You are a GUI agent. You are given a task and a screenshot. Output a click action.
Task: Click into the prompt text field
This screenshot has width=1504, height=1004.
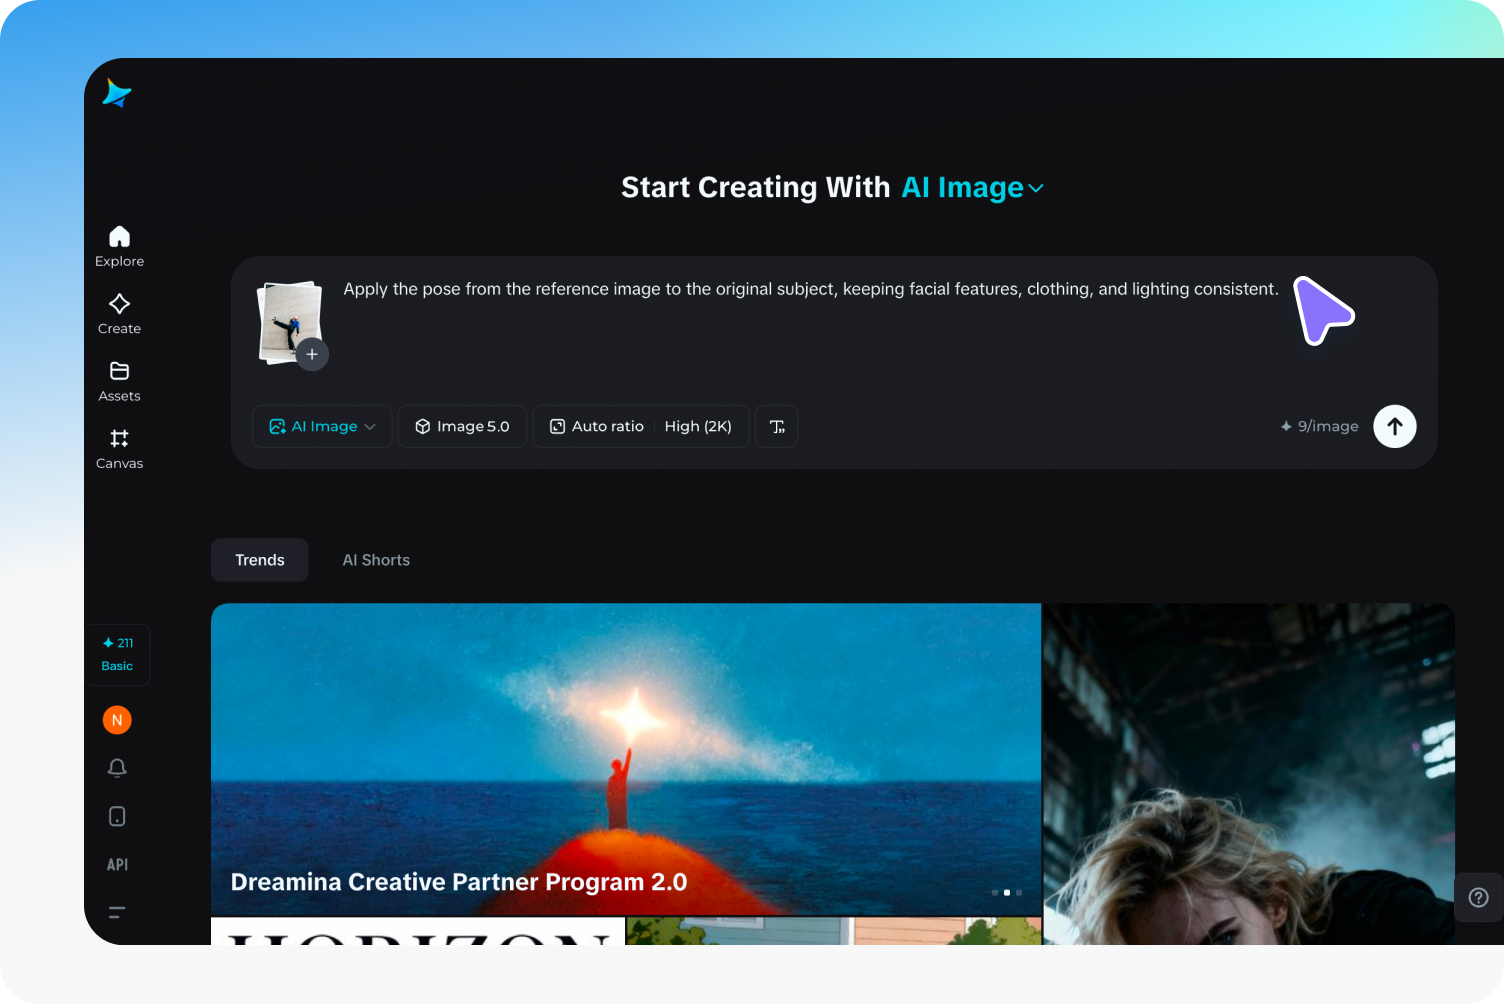click(x=811, y=289)
